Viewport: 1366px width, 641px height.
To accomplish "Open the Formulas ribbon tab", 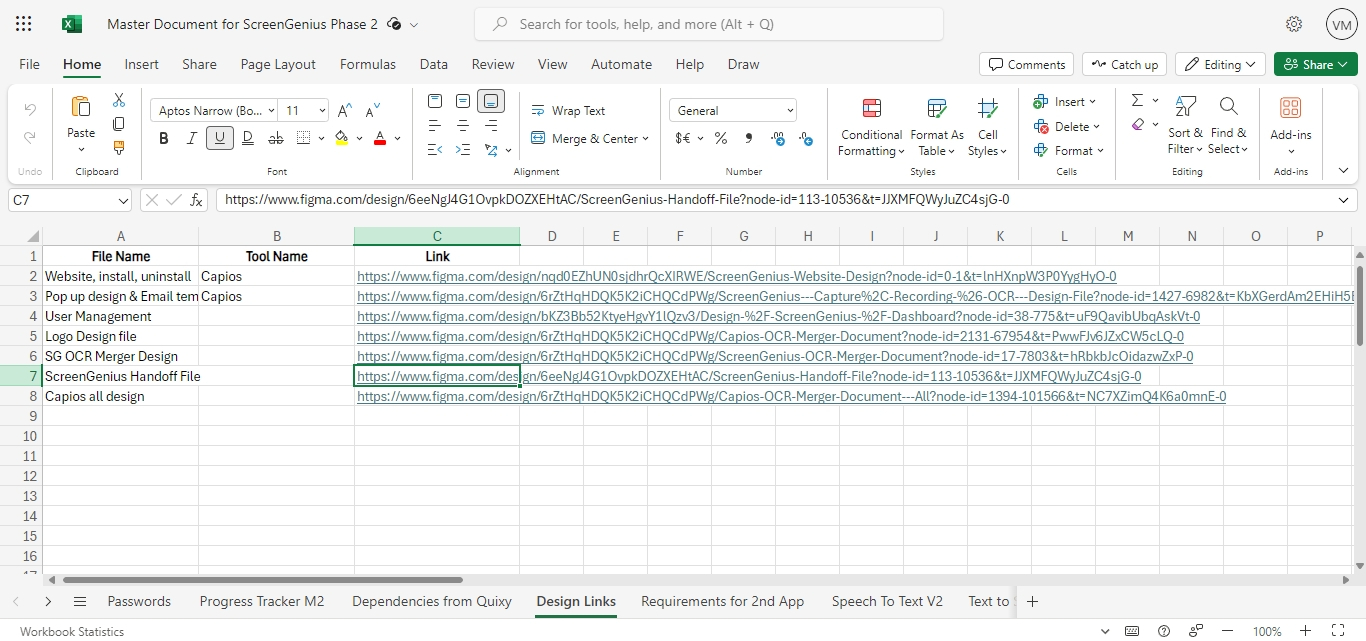I will pyautogui.click(x=368, y=64).
